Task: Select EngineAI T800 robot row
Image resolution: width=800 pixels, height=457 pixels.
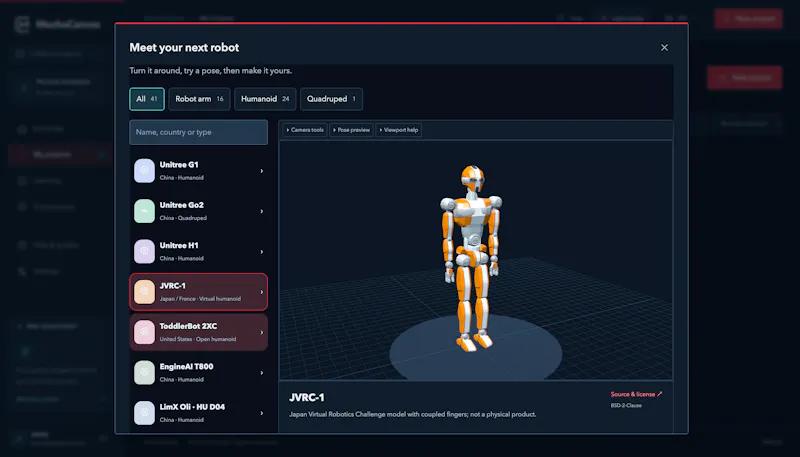Action: coord(198,372)
